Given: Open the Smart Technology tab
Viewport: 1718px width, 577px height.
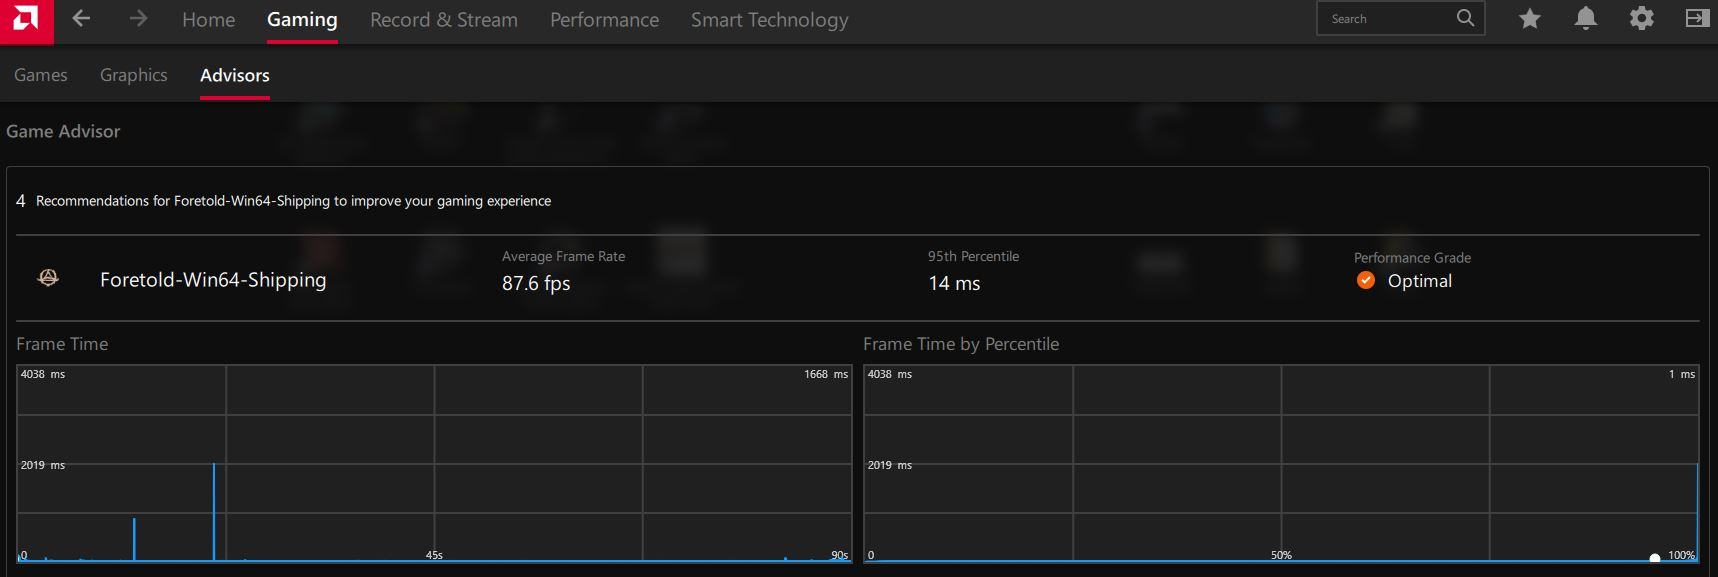Looking at the screenshot, I should click(x=769, y=20).
